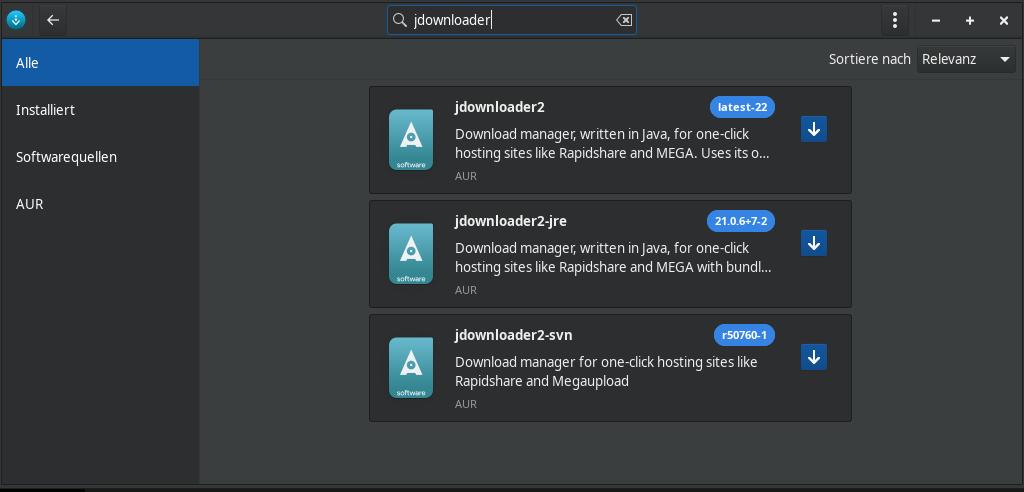The height and width of the screenshot is (492, 1024).
Task: Click the download arrow for jdownloader2-jre
Action: click(813, 243)
